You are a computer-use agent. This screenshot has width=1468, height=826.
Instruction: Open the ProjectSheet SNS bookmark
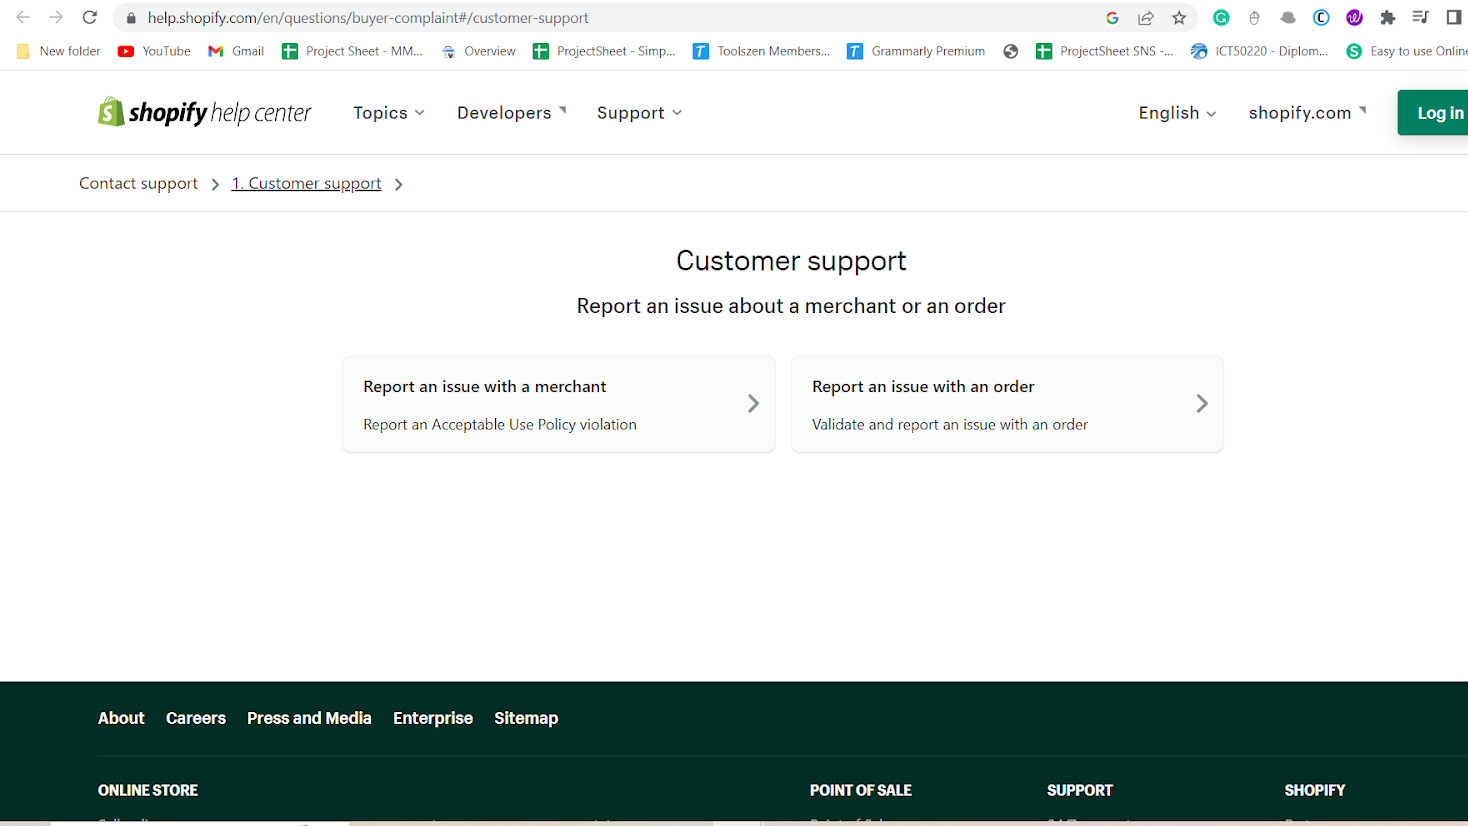click(1104, 51)
